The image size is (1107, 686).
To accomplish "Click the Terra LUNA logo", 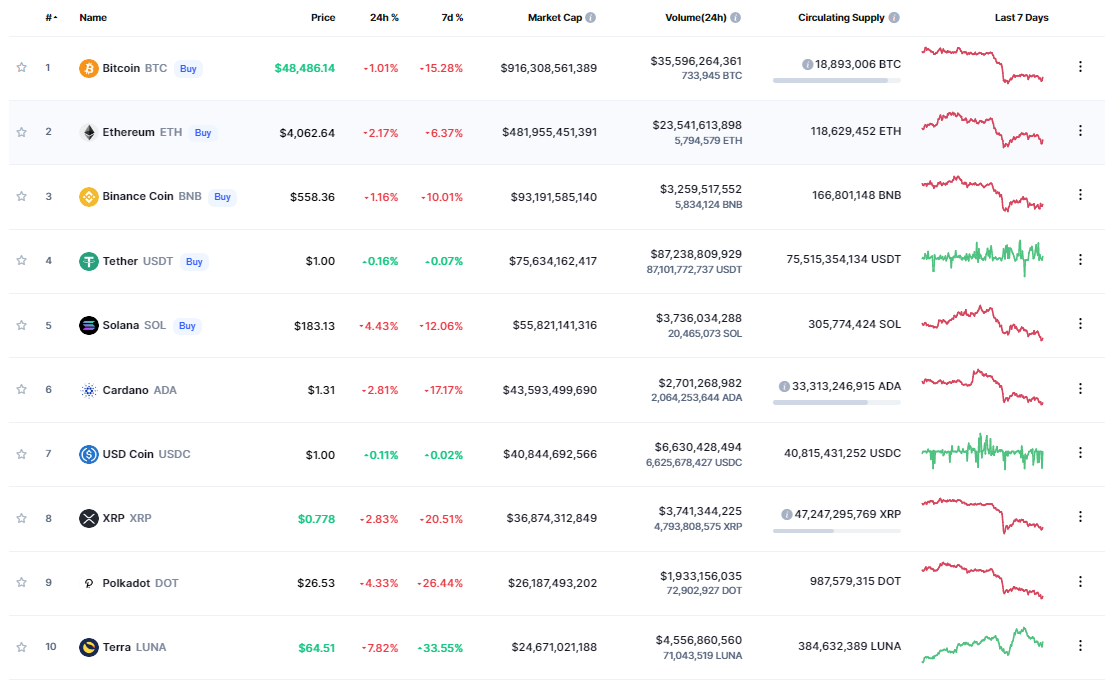I will pyautogui.click(x=88, y=647).
